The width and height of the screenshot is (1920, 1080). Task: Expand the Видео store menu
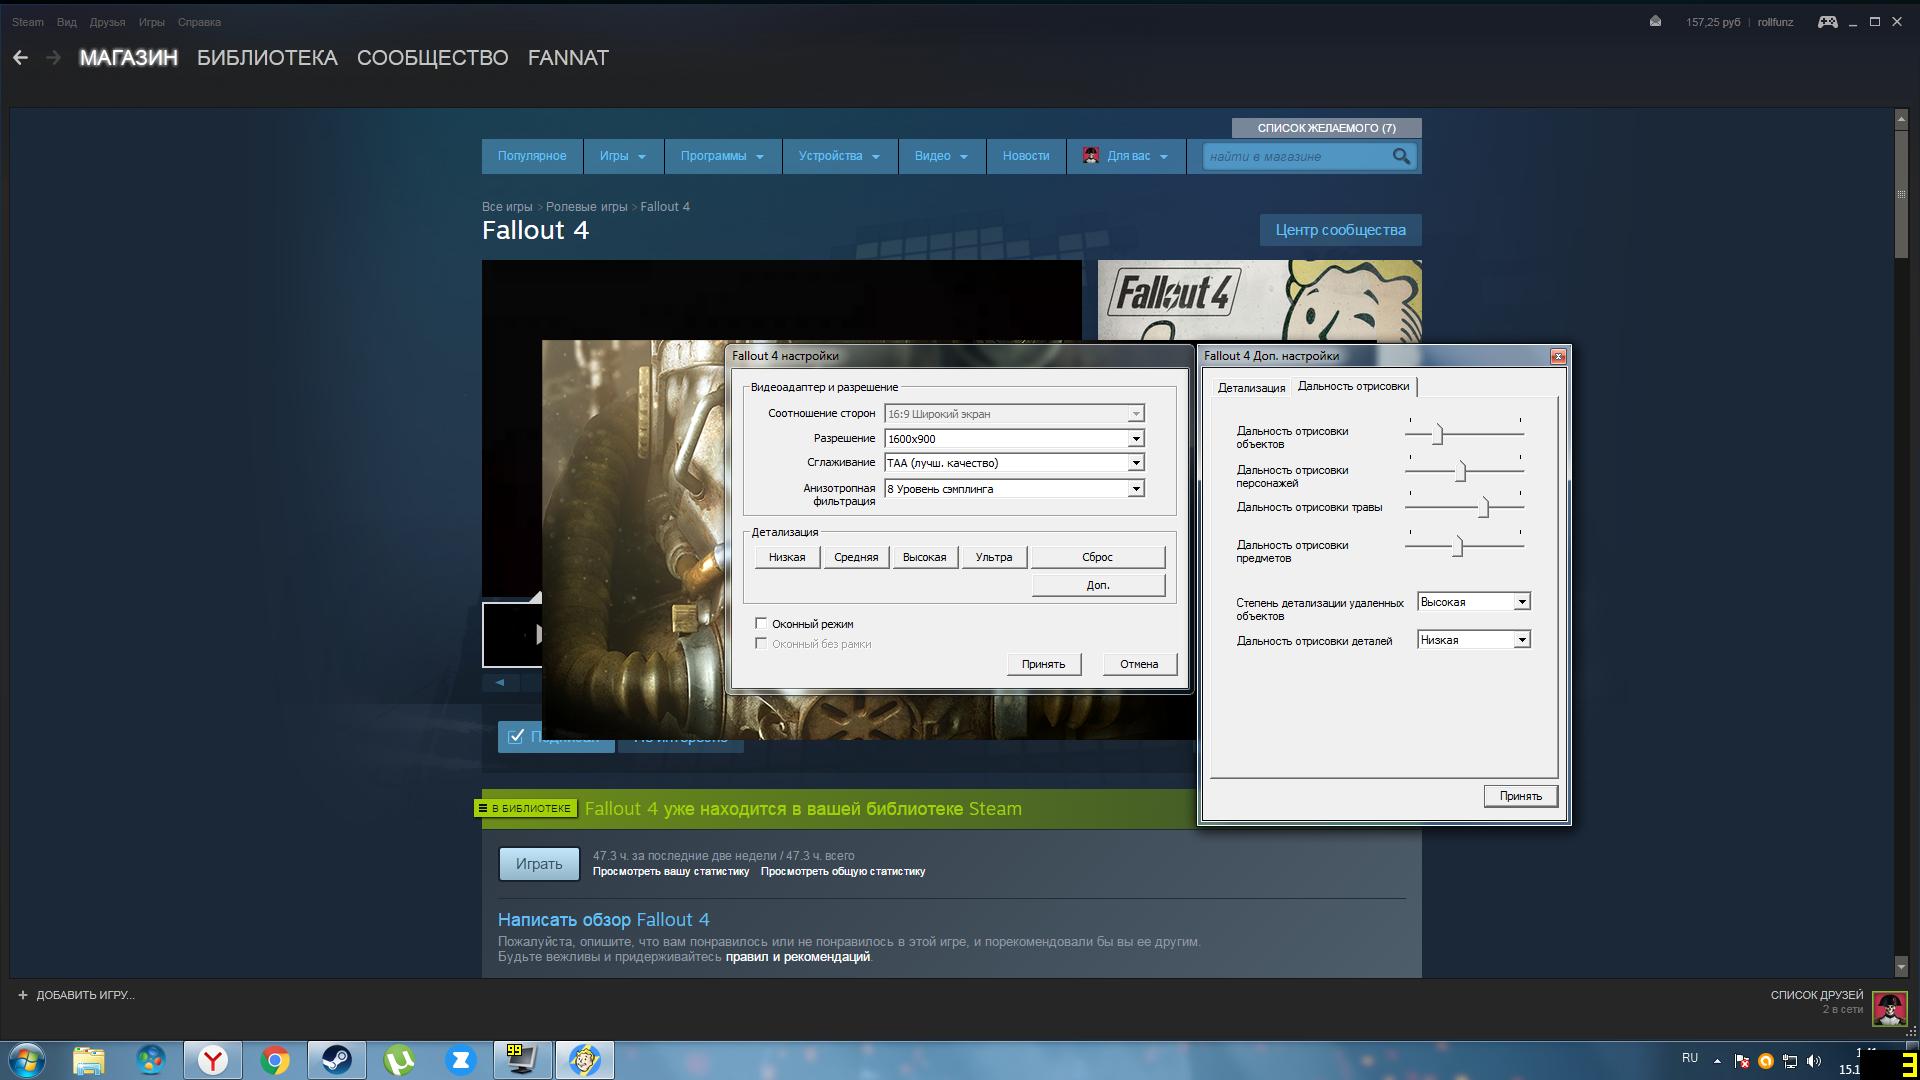[941, 156]
